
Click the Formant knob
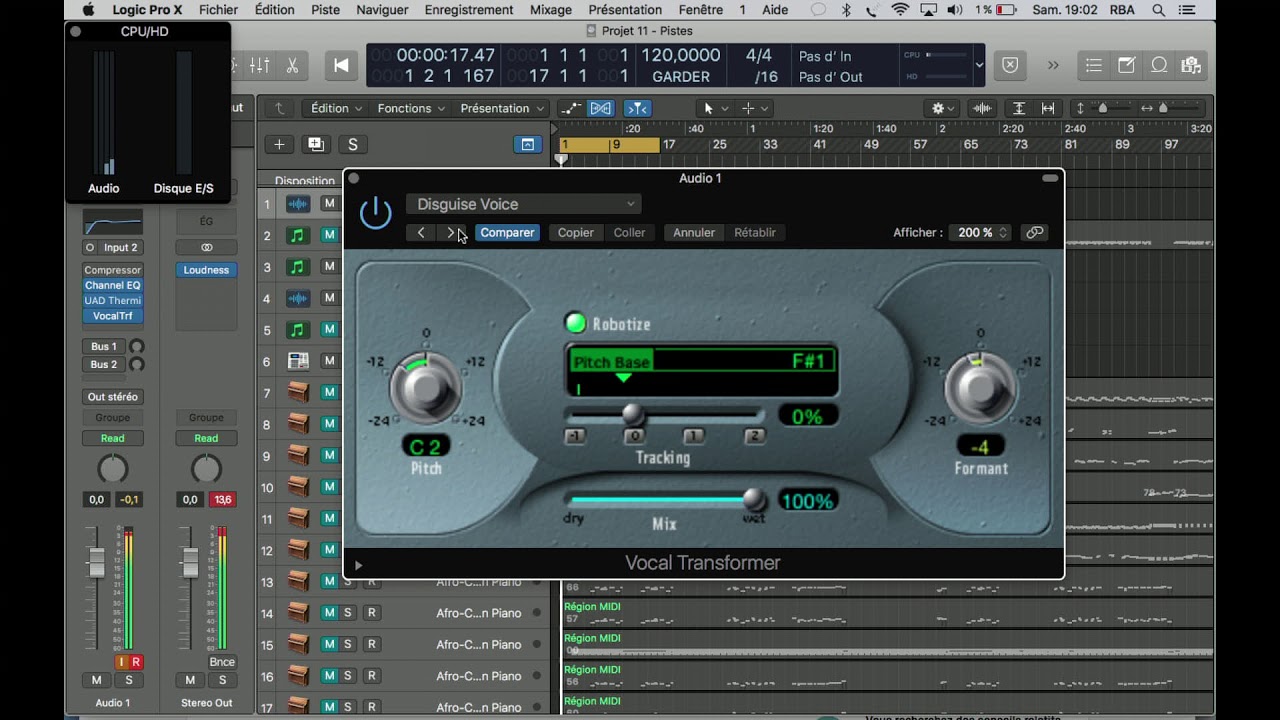pos(980,388)
